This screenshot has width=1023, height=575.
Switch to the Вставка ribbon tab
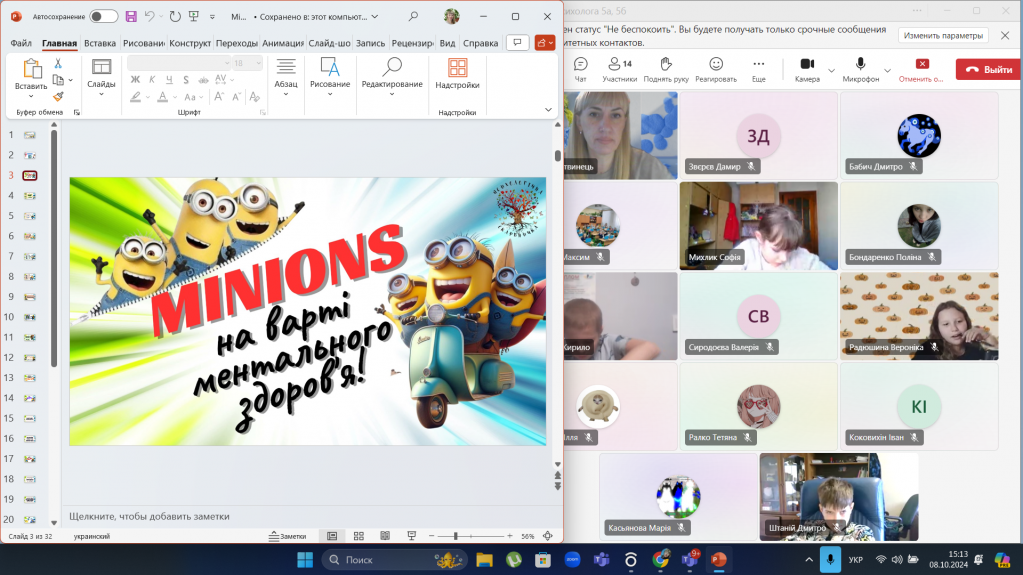[x=100, y=43]
